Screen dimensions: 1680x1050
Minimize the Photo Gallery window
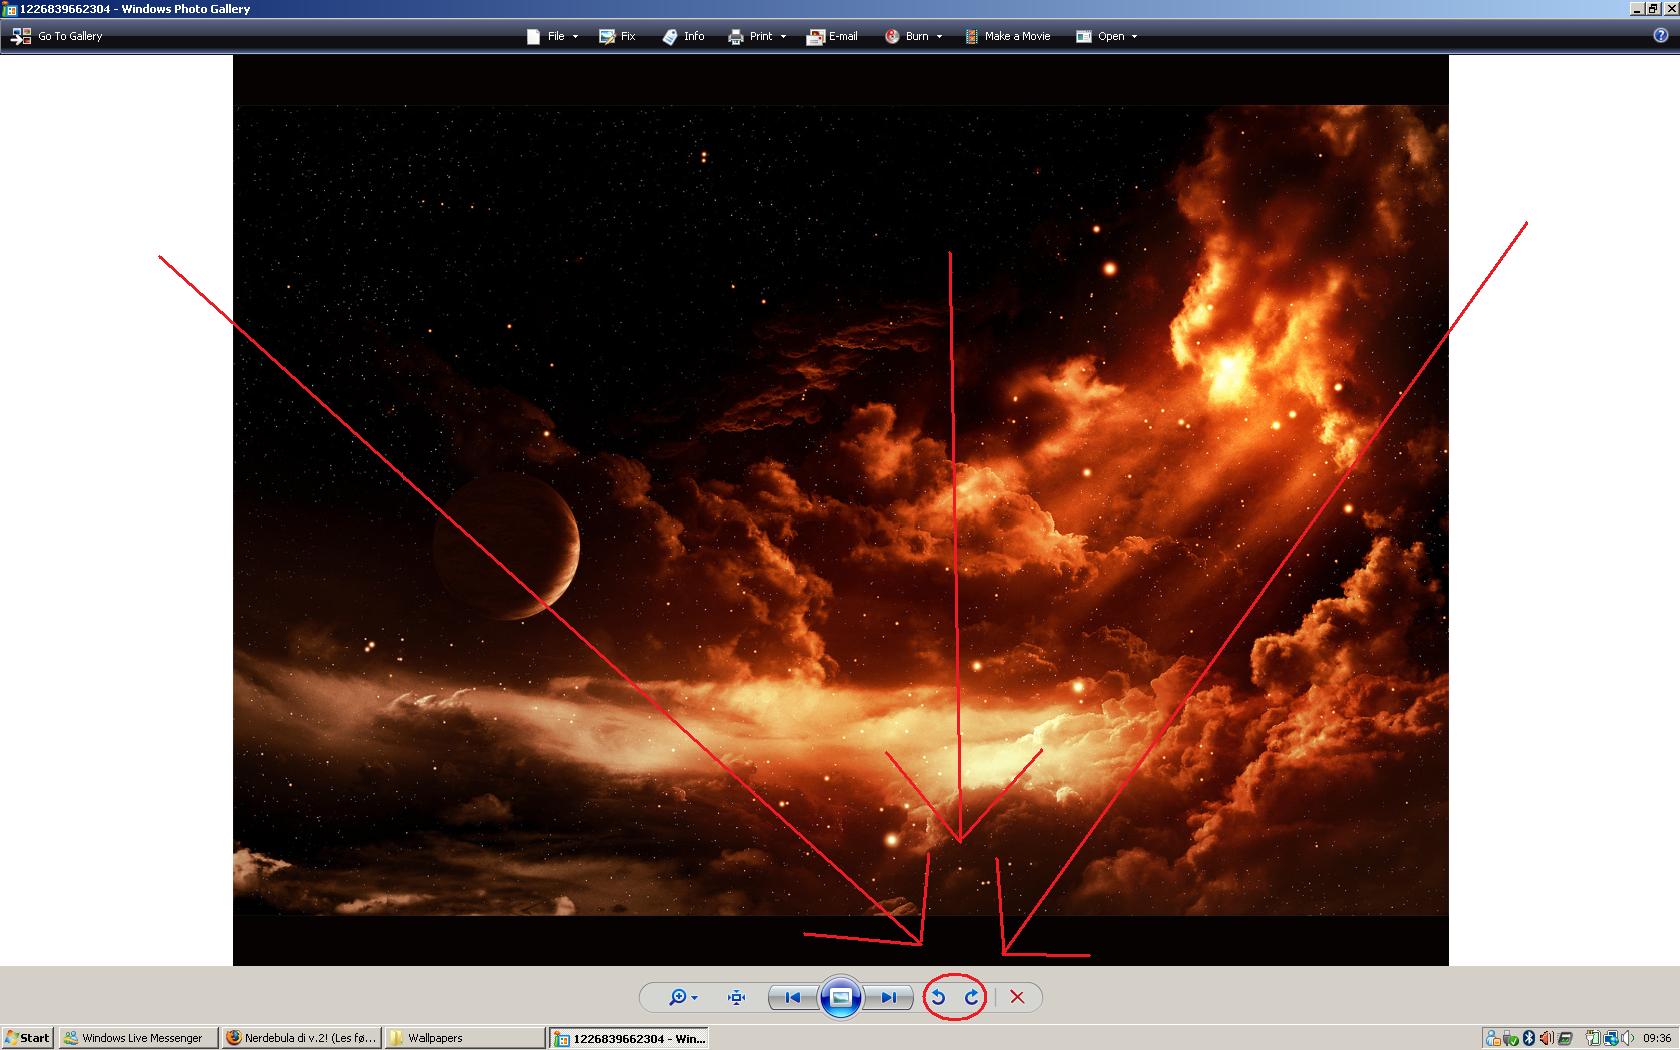click(1637, 9)
